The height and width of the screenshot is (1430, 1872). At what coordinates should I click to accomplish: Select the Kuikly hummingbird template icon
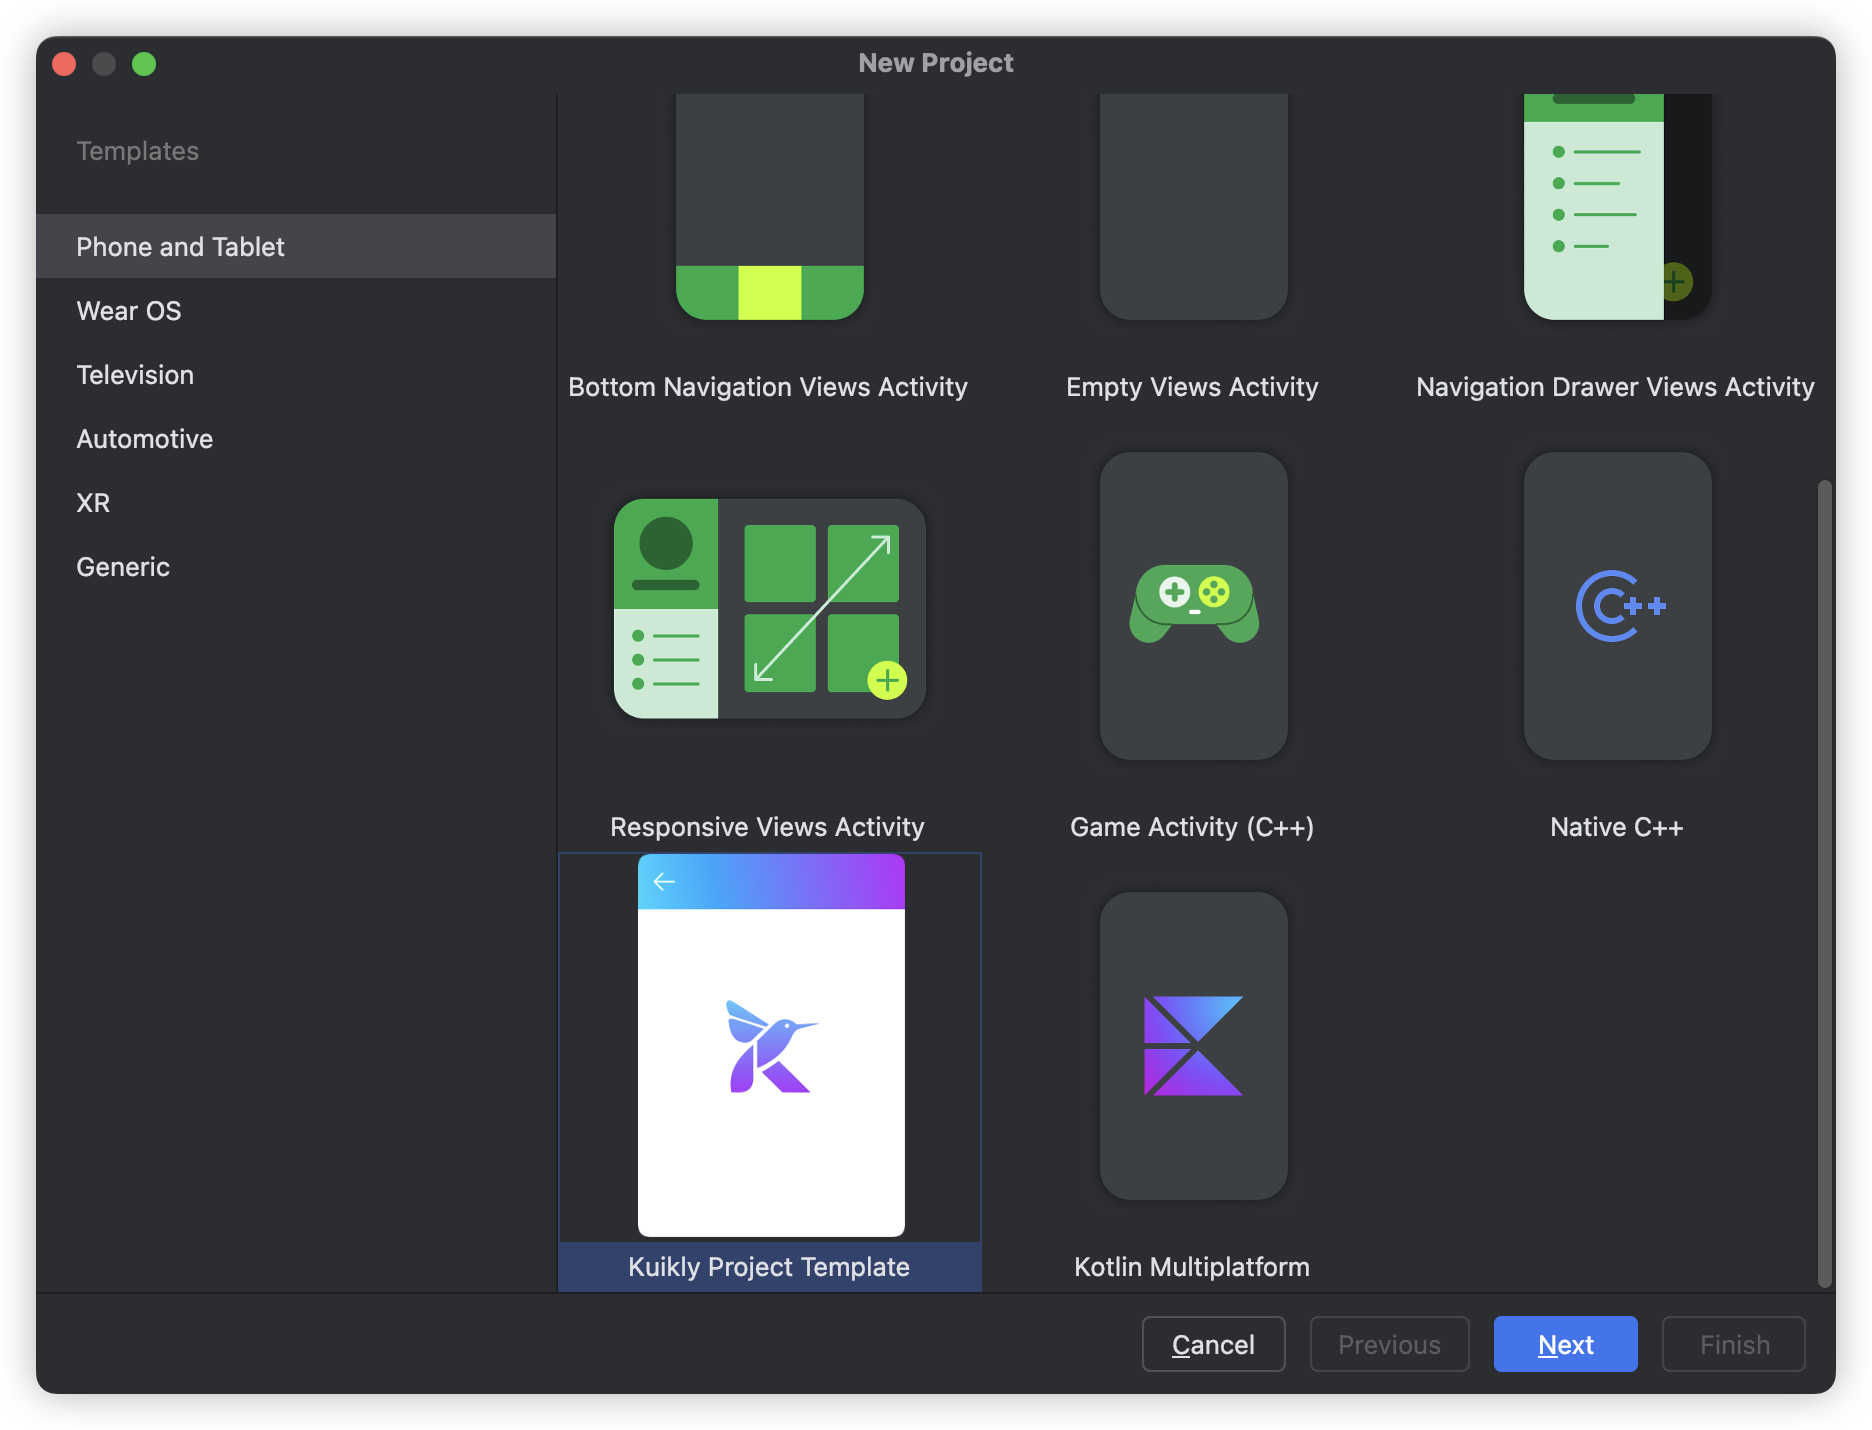click(770, 1046)
